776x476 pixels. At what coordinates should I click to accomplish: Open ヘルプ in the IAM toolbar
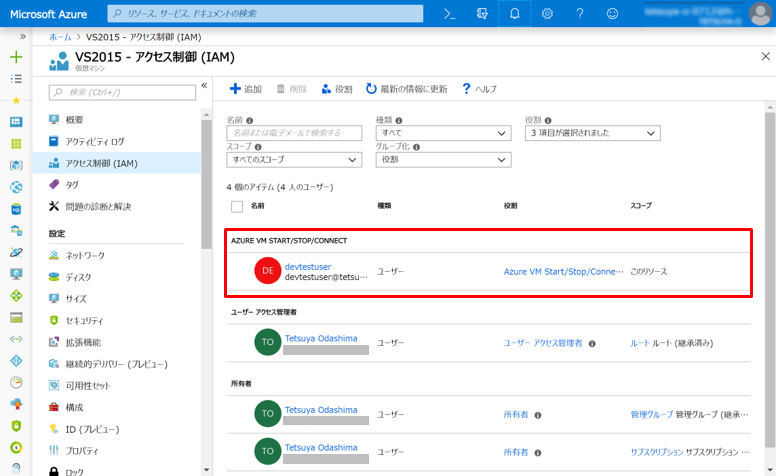(x=479, y=89)
